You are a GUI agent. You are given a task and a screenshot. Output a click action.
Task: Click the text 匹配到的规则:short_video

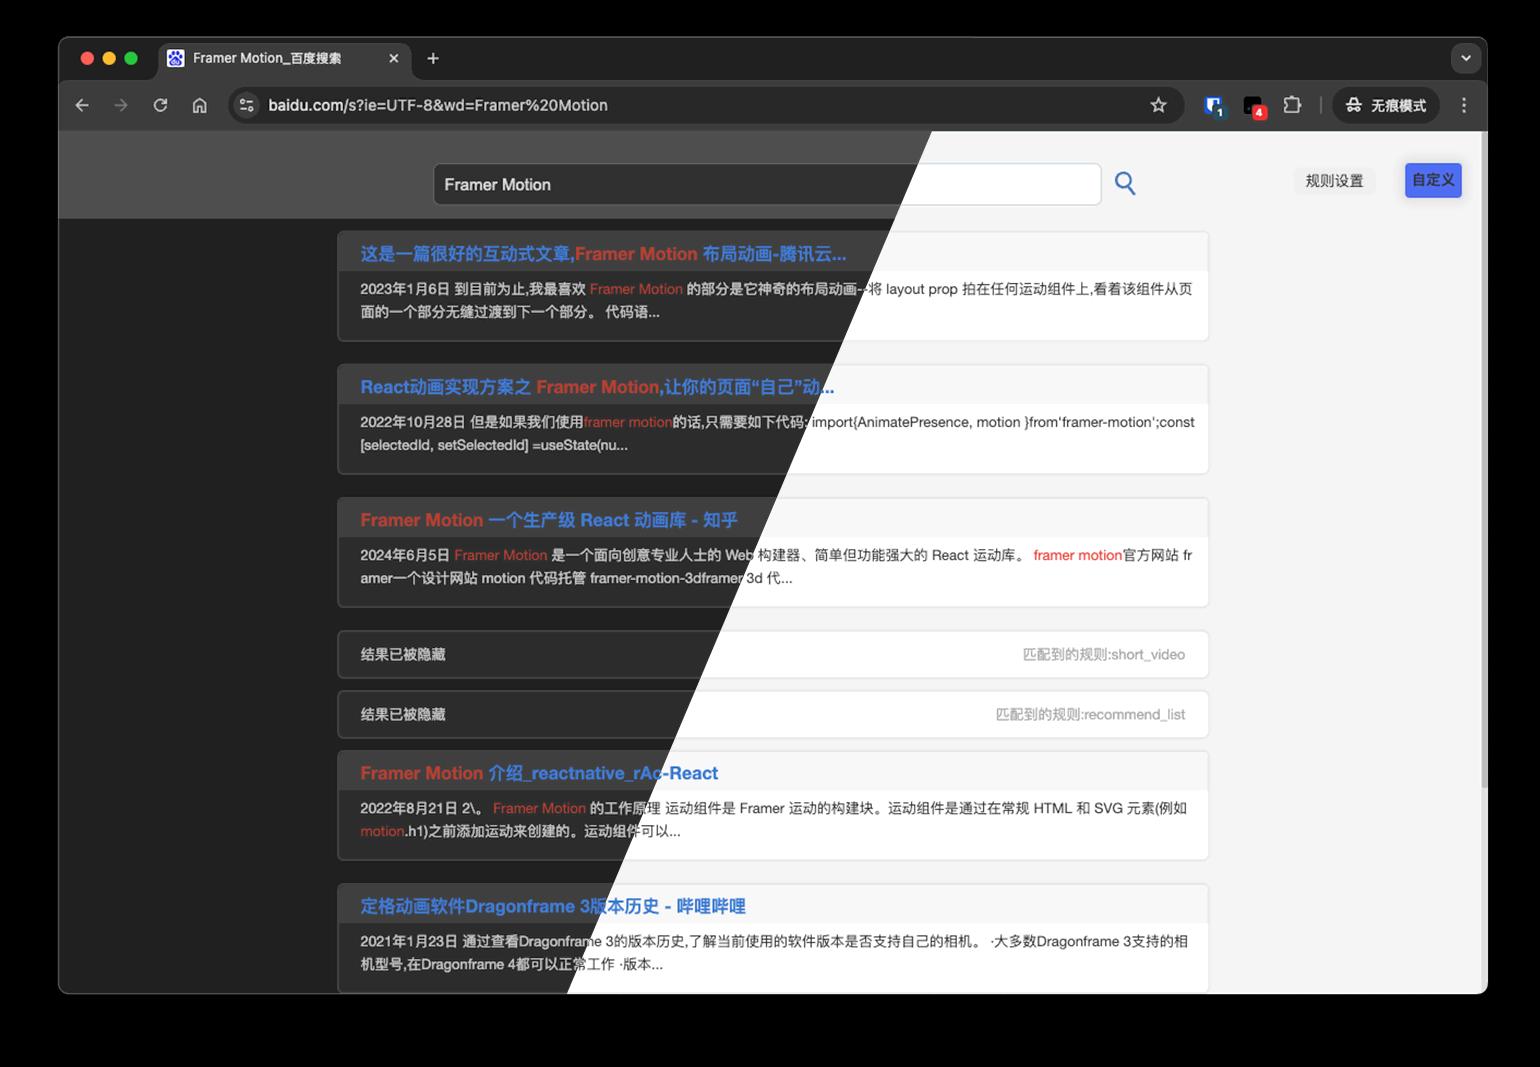click(1103, 655)
